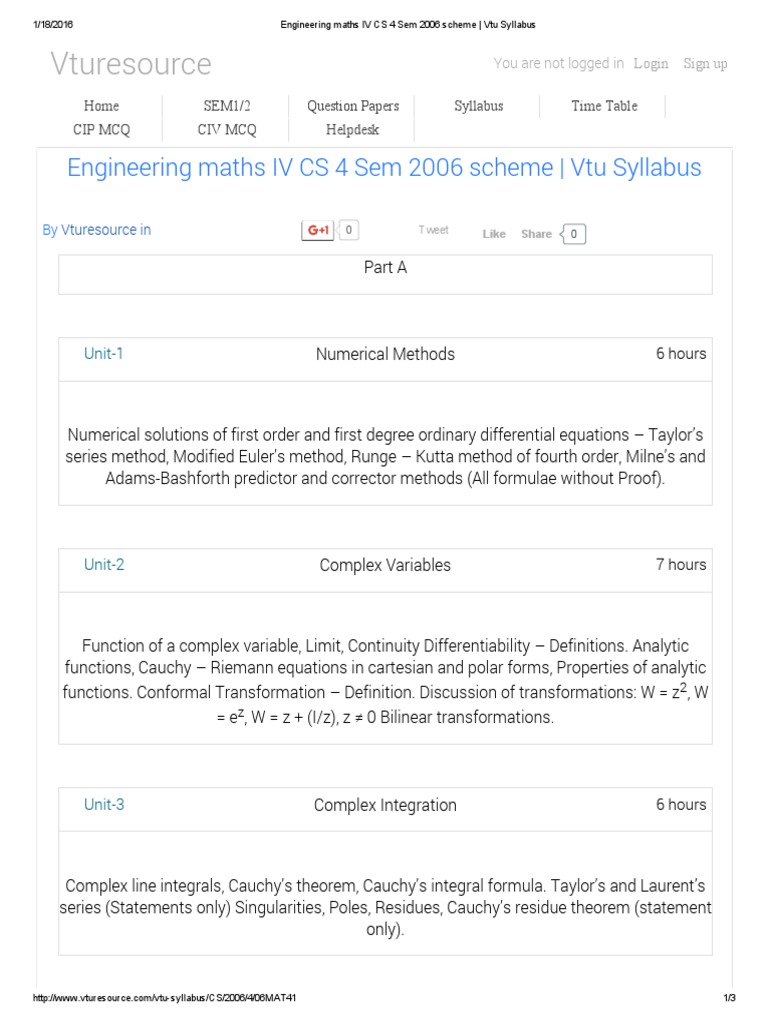Navigate to CIP MCQ

coord(101,130)
